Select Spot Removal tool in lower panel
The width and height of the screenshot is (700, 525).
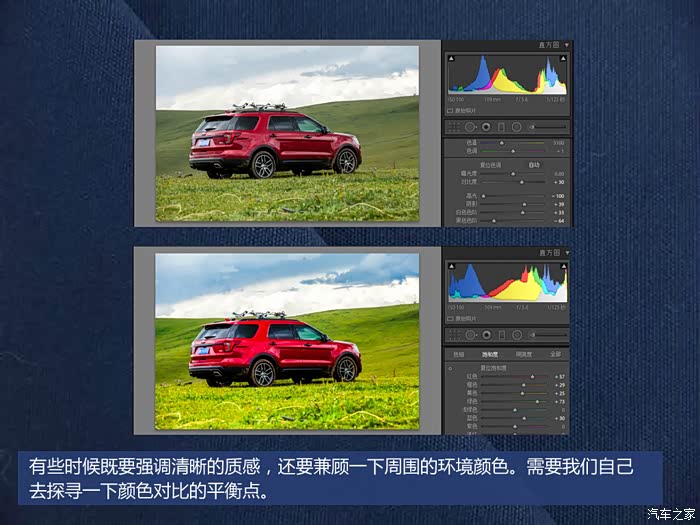tap(471, 335)
